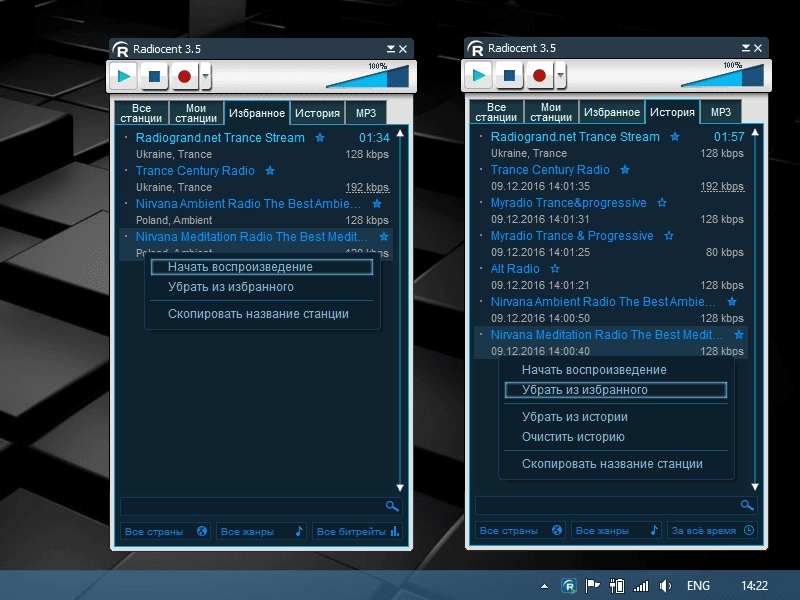800x600 pixels.
Task: Favorite Myradio Trance&progressive in the history list
Action: click(x=662, y=203)
